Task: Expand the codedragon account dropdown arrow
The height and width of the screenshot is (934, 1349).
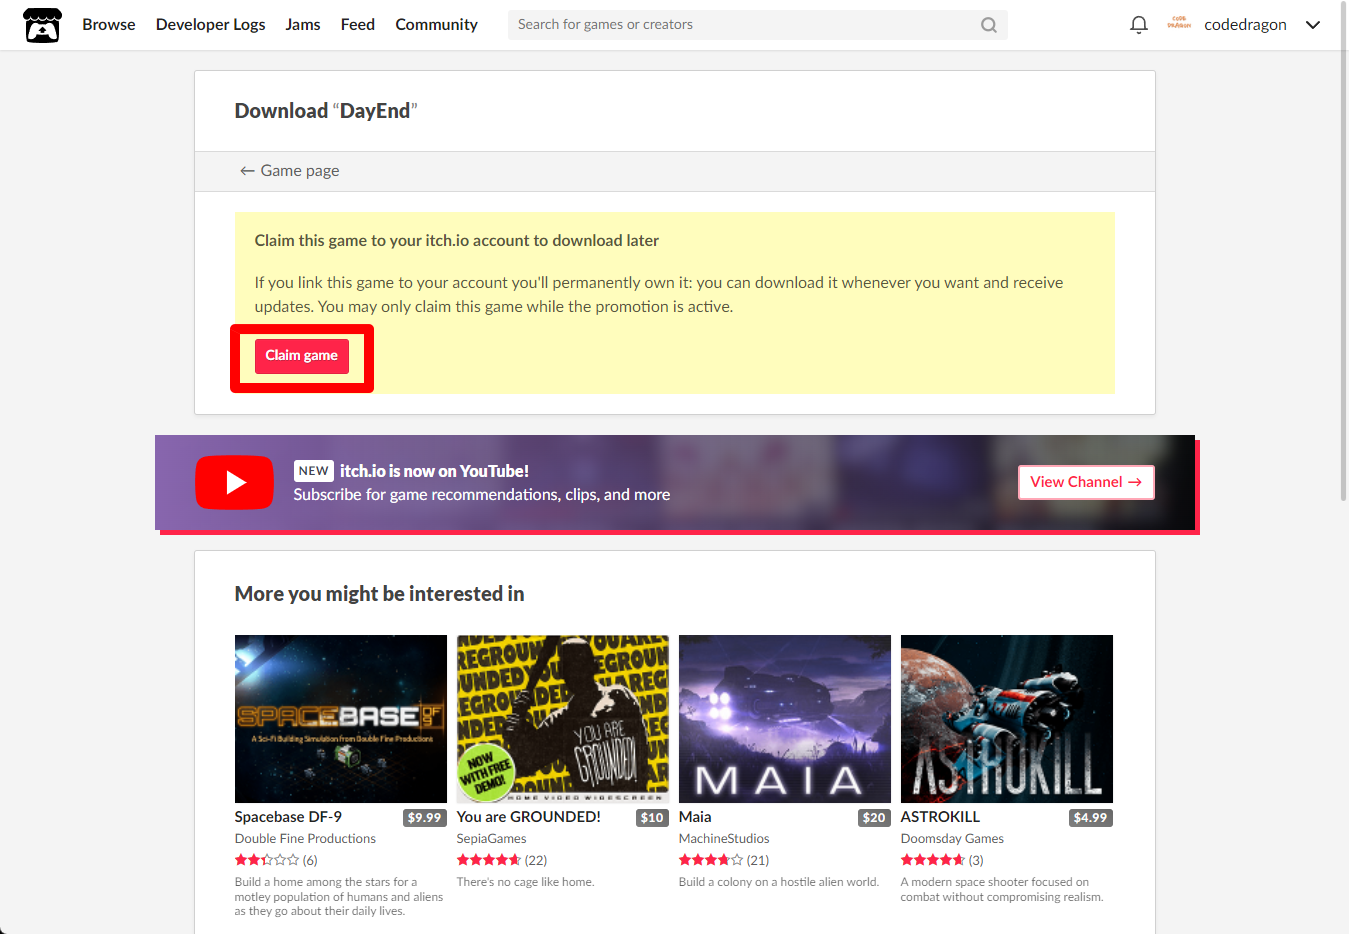Action: pyautogui.click(x=1313, y=25)
